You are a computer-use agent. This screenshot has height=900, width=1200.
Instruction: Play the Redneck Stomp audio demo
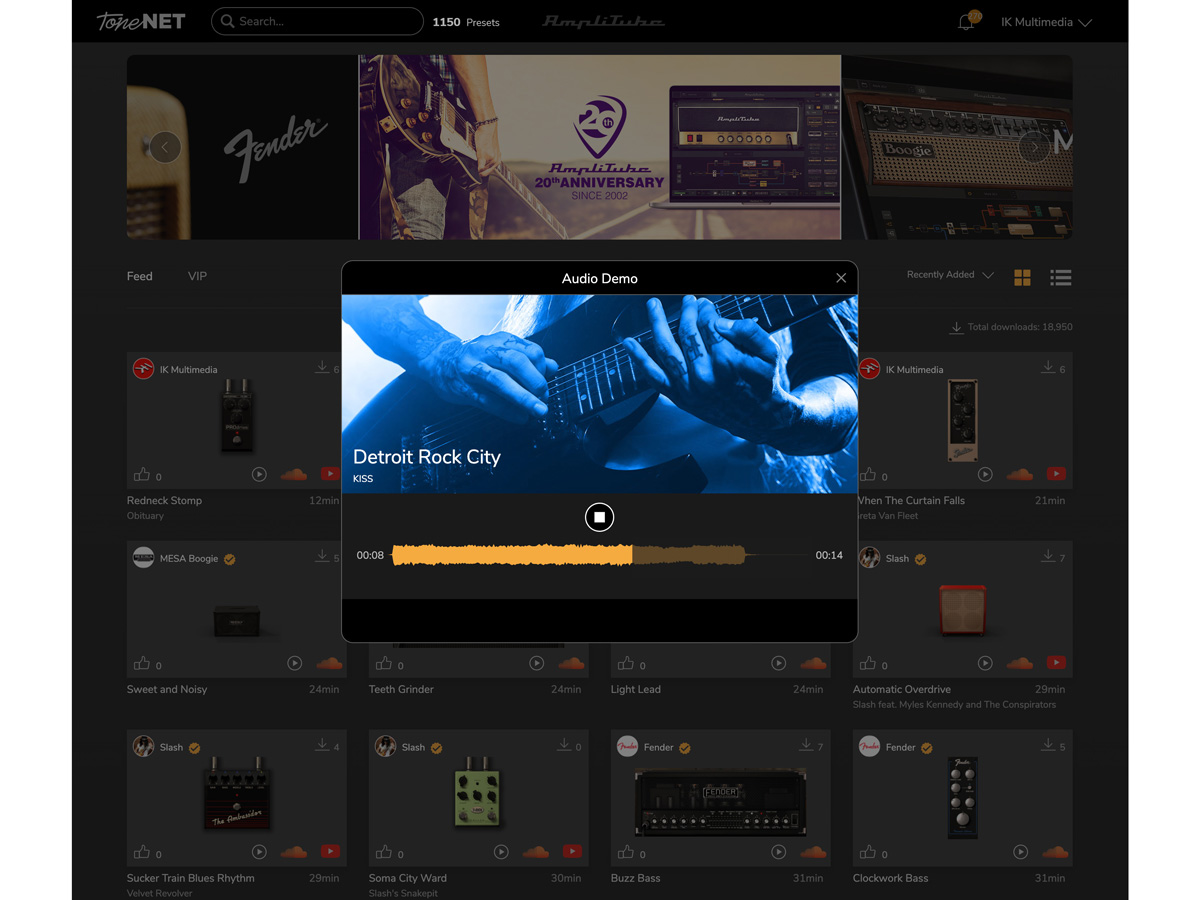point(259,475)
